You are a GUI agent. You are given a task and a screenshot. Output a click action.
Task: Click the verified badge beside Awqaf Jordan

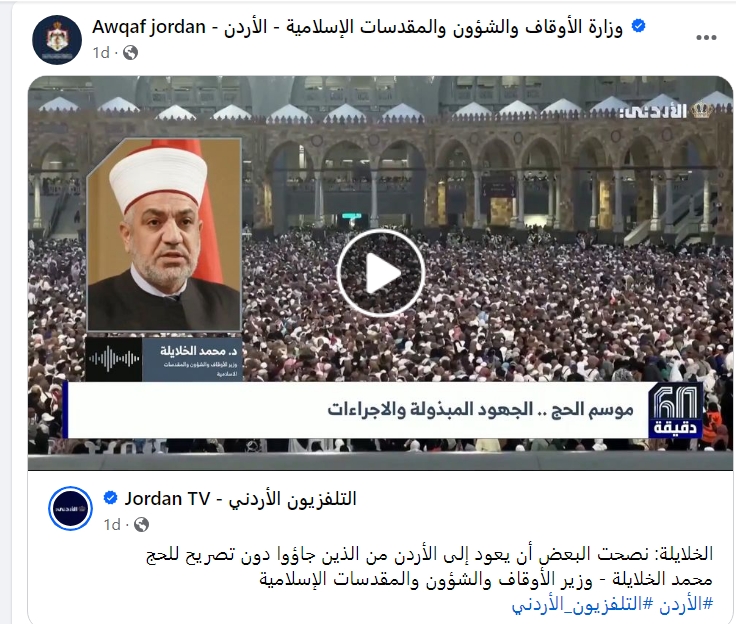638,26
